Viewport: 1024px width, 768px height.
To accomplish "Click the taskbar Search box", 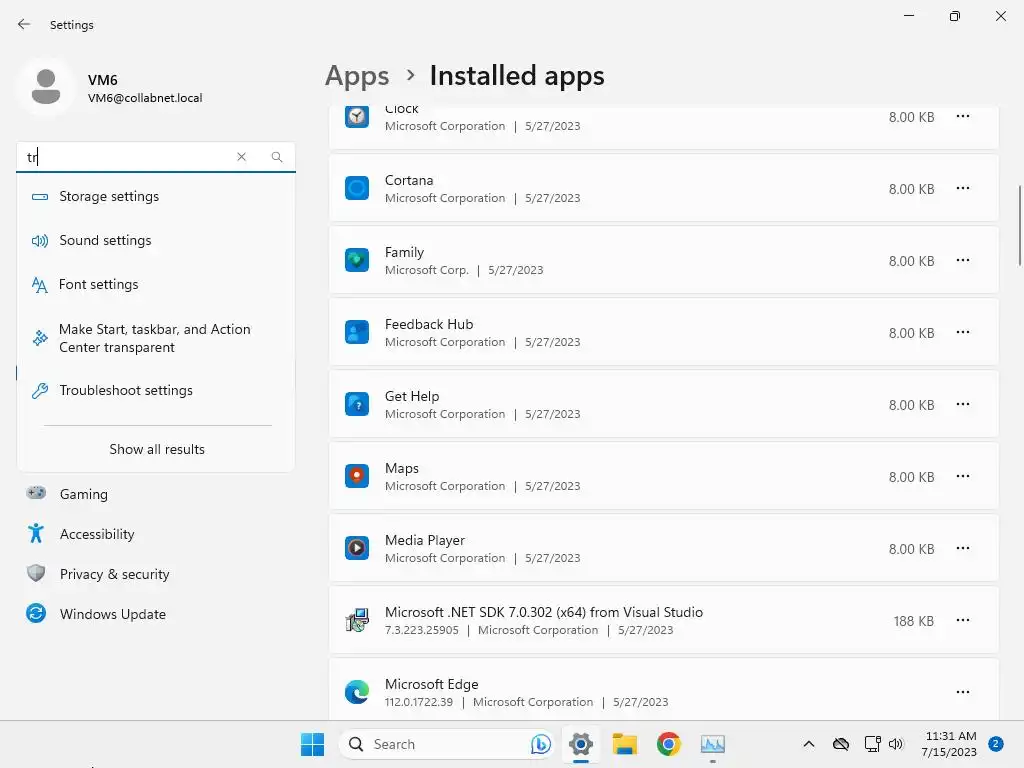I will 446,744.
